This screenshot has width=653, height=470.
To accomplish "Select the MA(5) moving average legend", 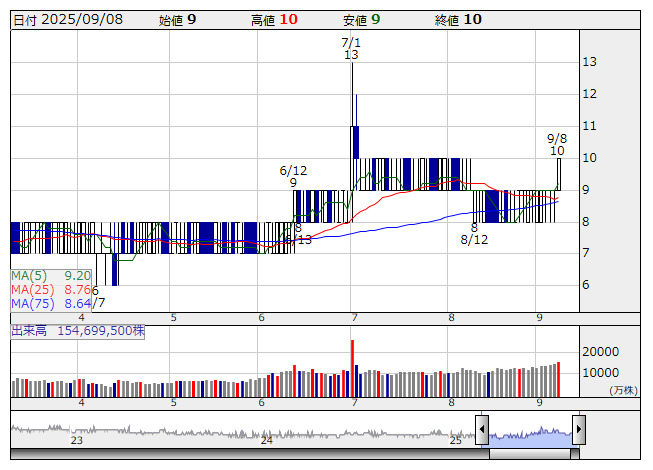I will (x=52, y=275).
